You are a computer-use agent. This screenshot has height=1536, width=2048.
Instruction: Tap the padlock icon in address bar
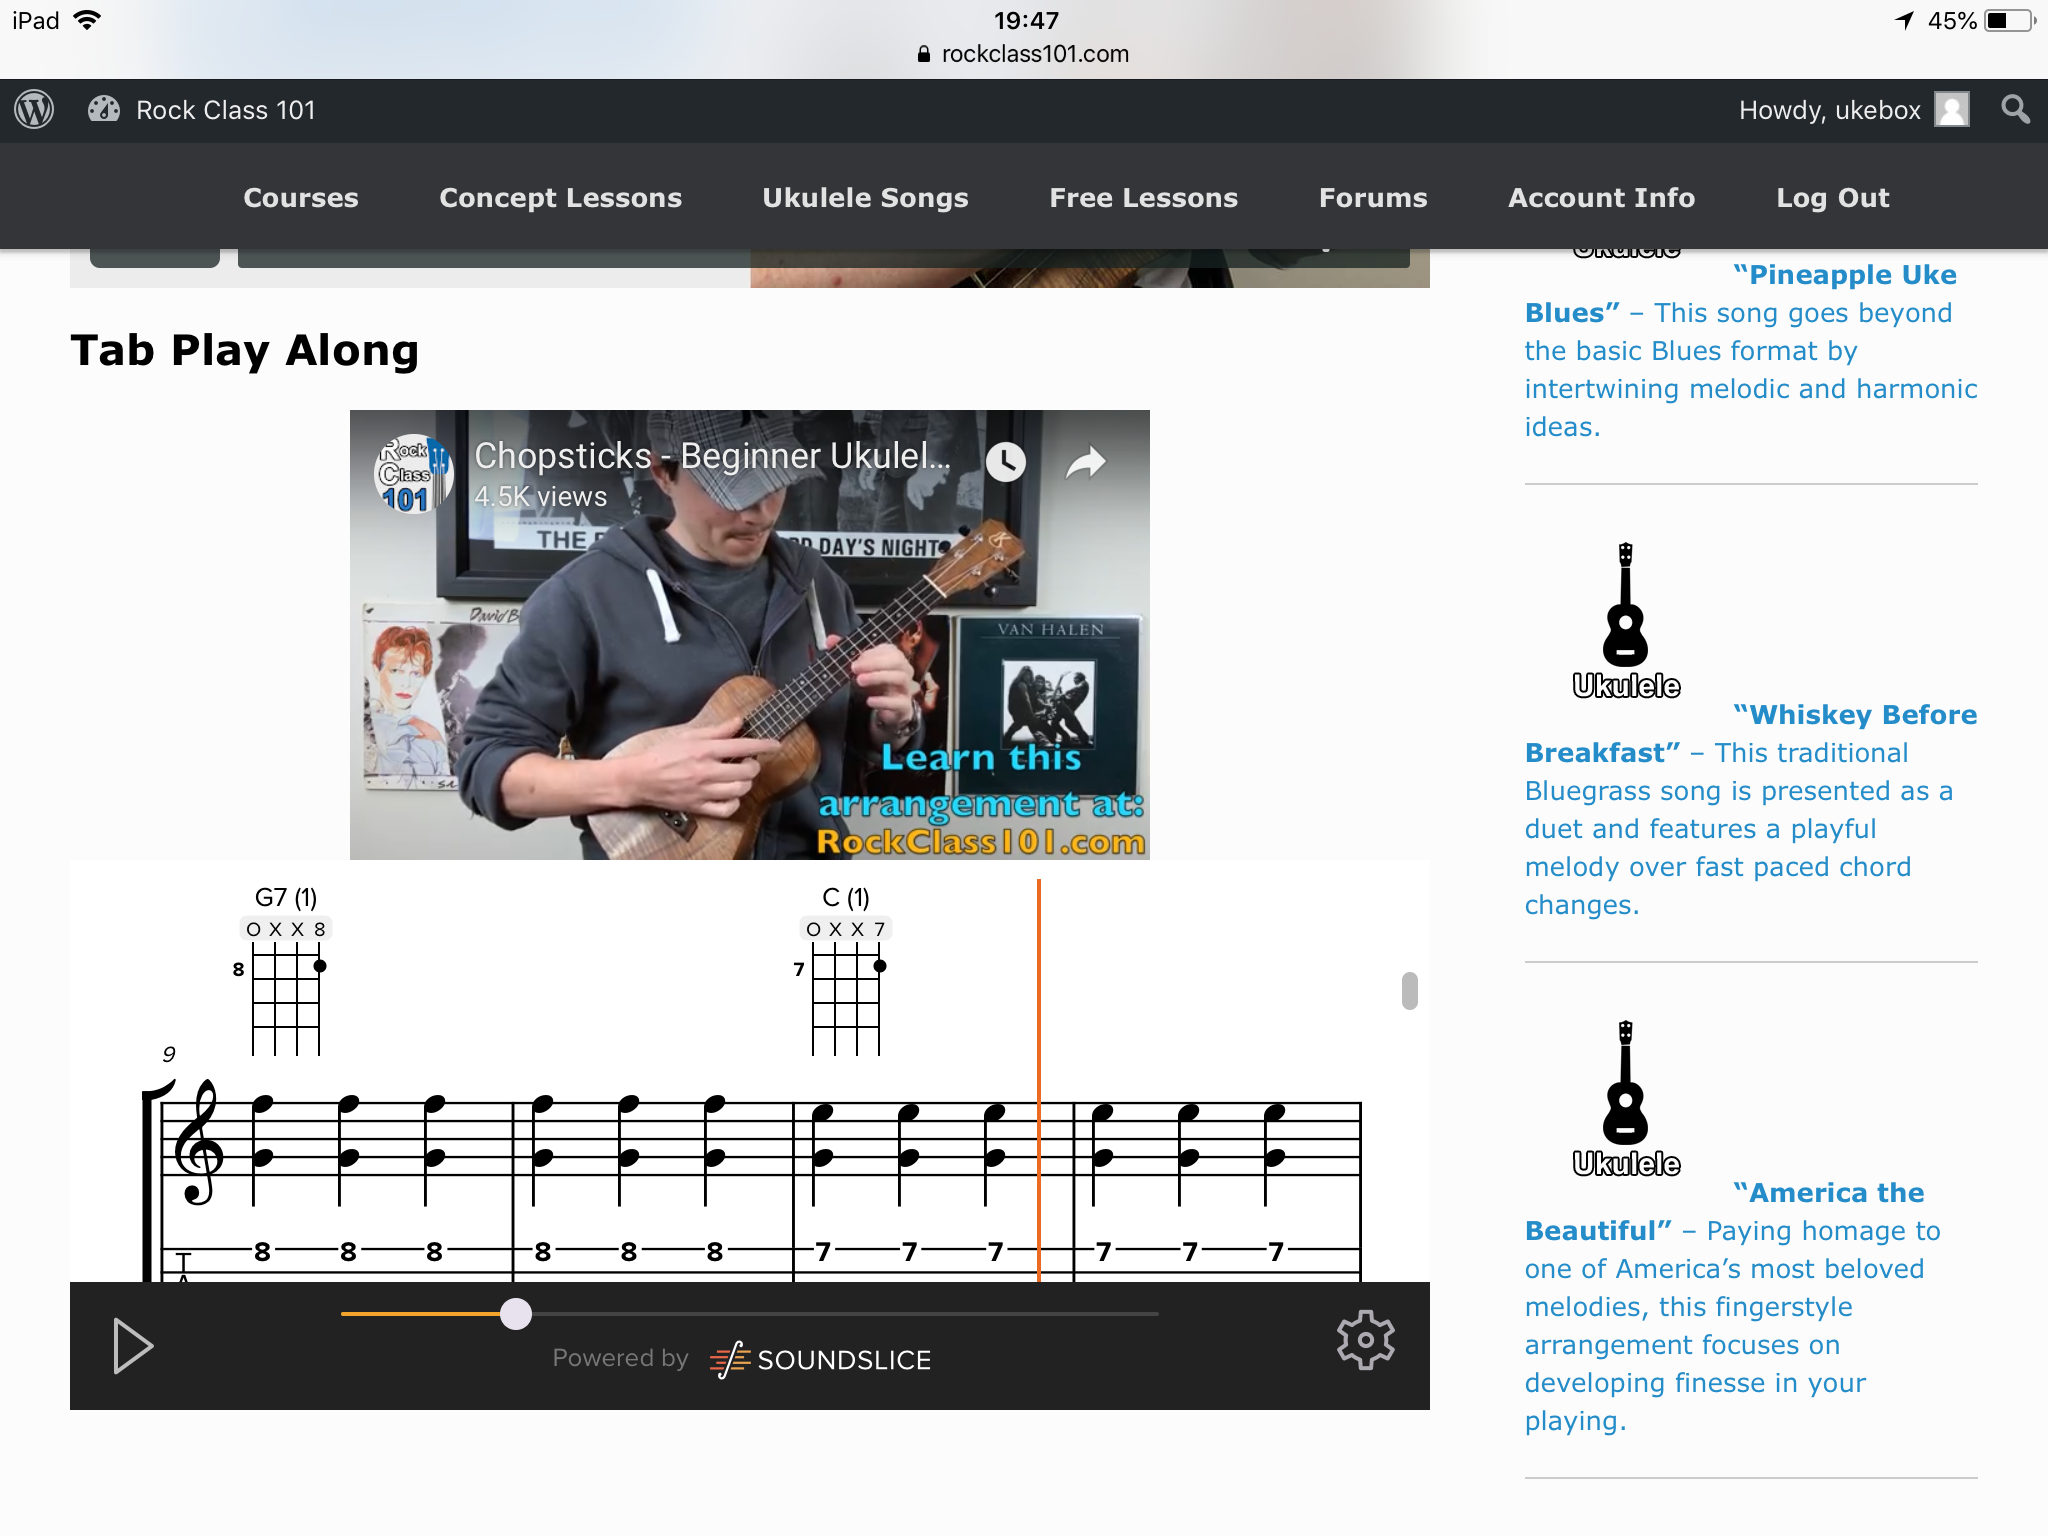pyautogui.click(x=924, y=54)
